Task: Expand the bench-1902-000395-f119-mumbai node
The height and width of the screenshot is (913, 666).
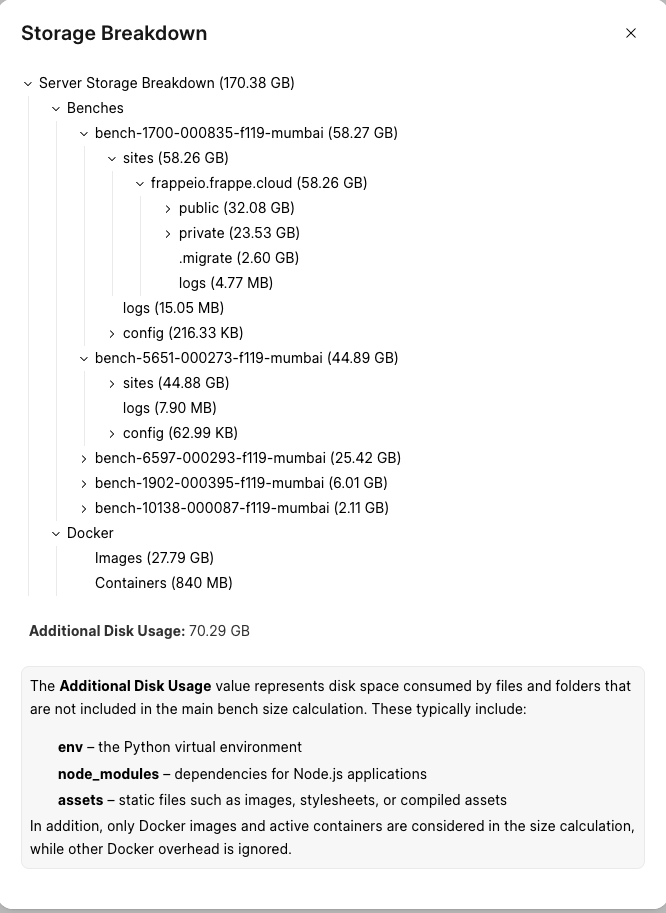Action: tap(84, 483)
